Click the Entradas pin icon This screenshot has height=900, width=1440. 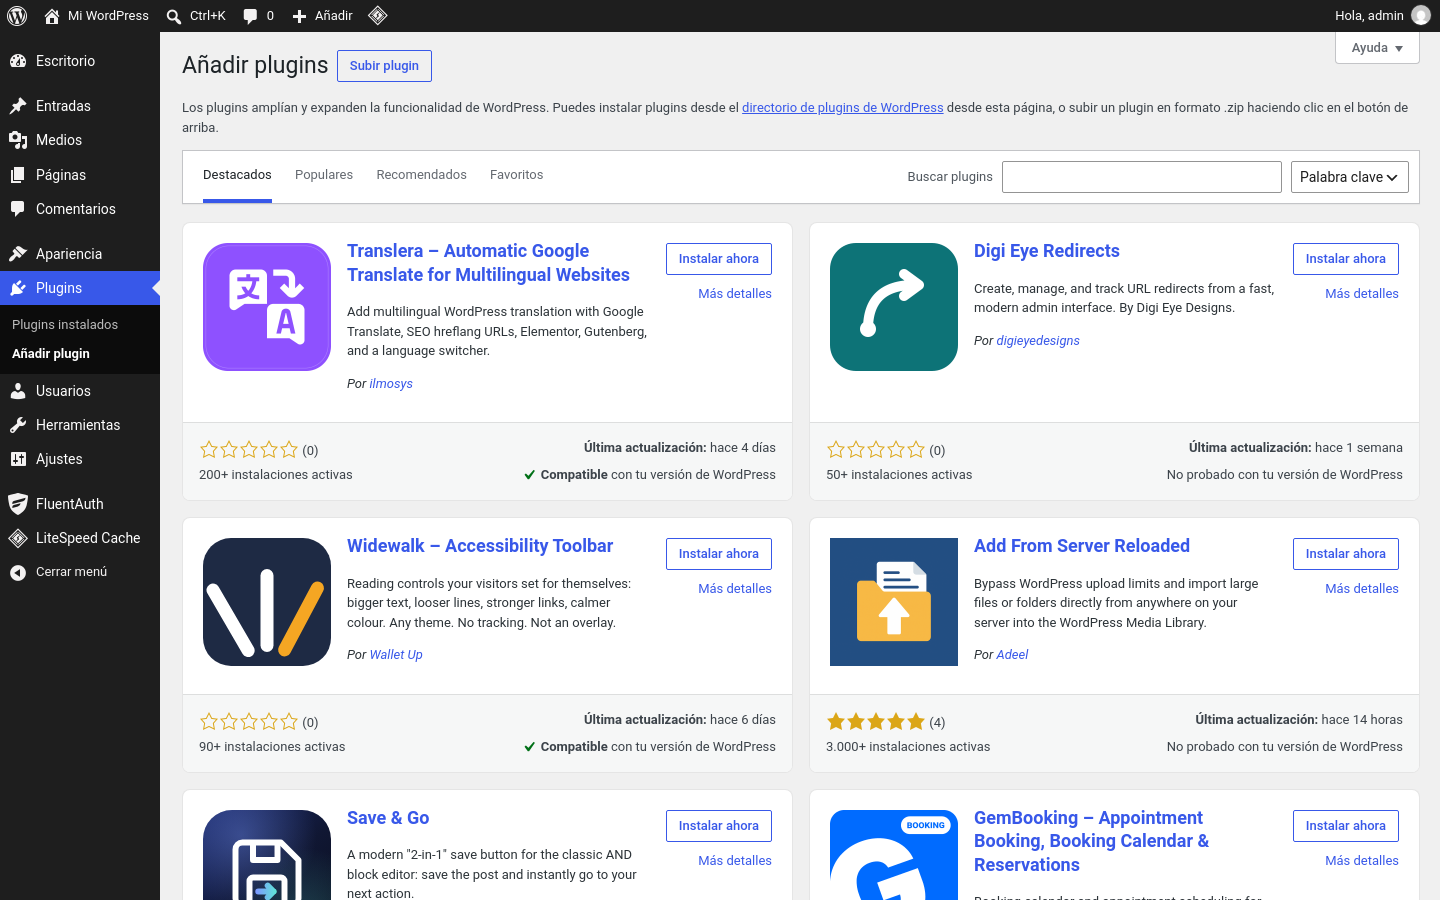[x=18, y=106]
